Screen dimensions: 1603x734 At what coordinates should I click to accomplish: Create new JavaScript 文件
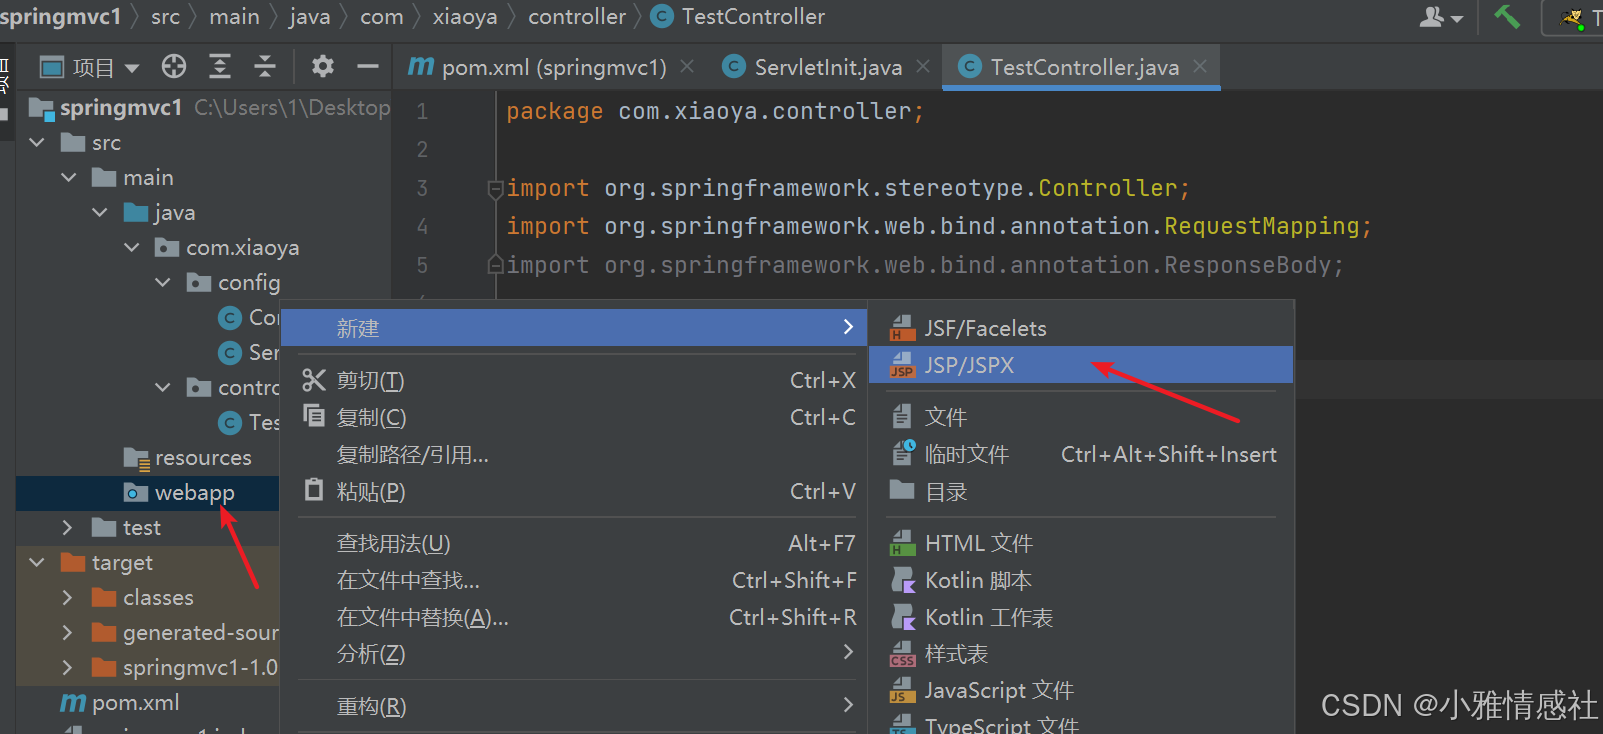click(x=1081, y=691)
